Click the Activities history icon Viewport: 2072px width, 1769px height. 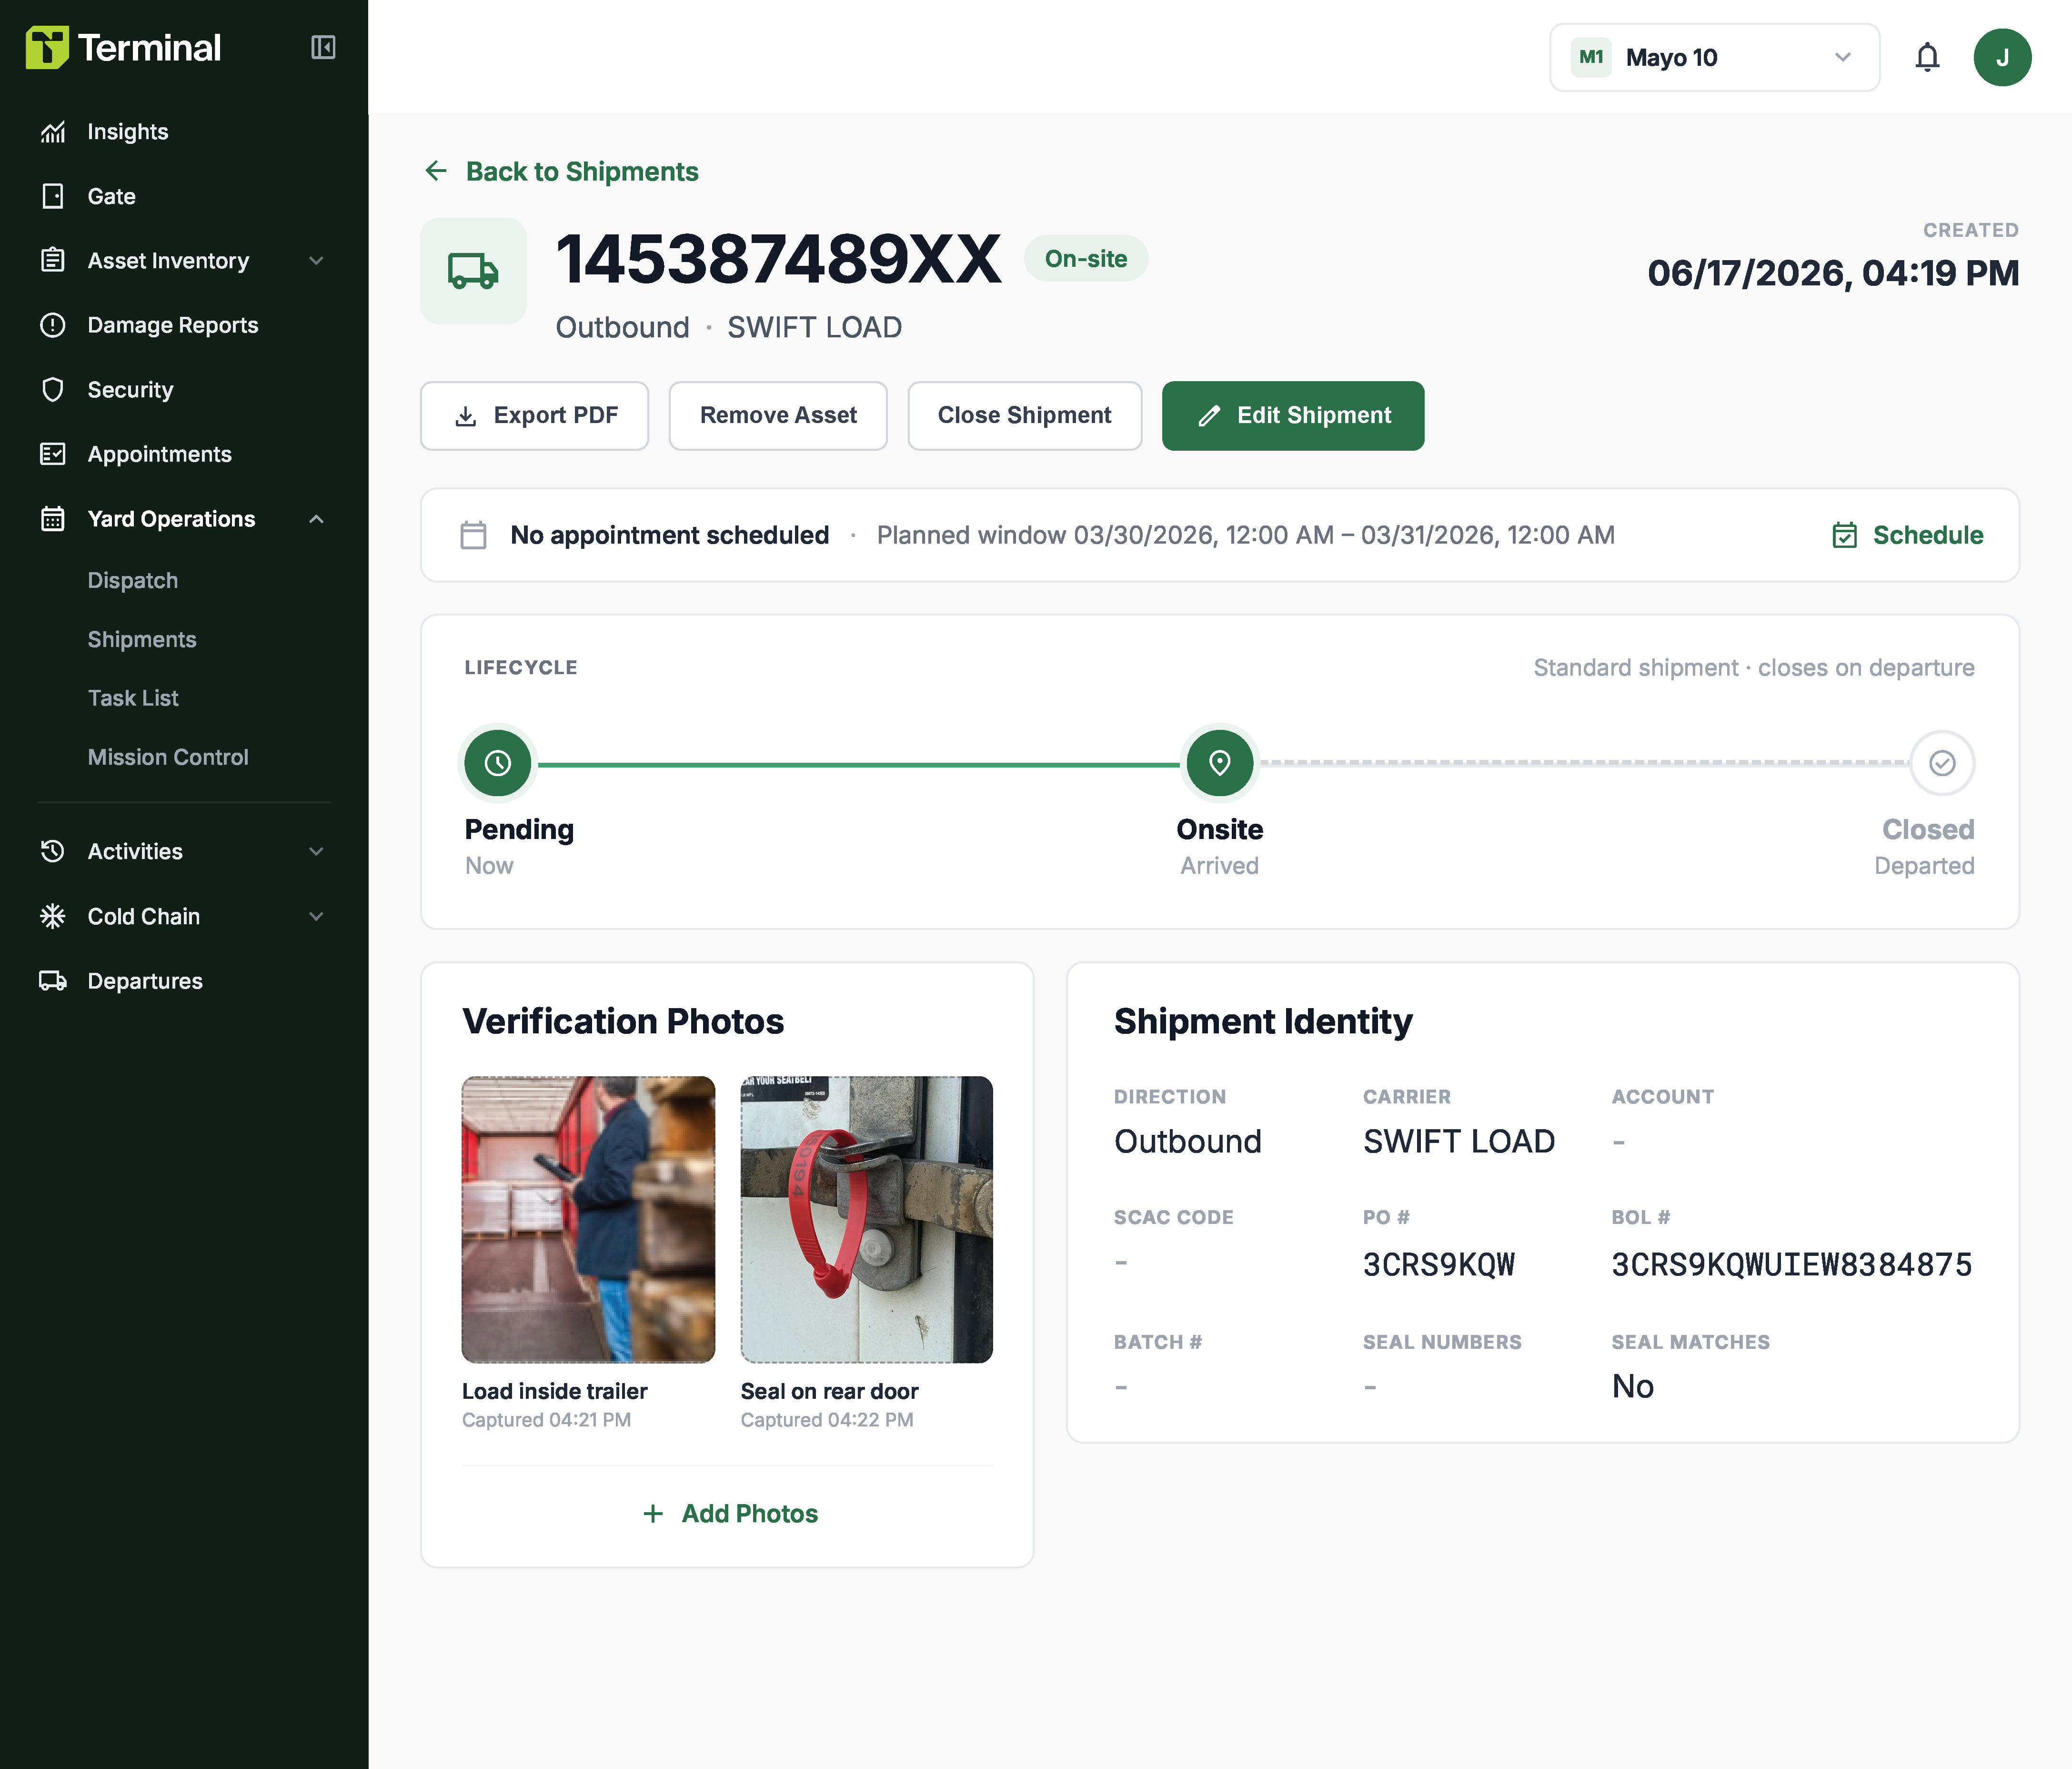pyautogui.click(x=53, y=852)
